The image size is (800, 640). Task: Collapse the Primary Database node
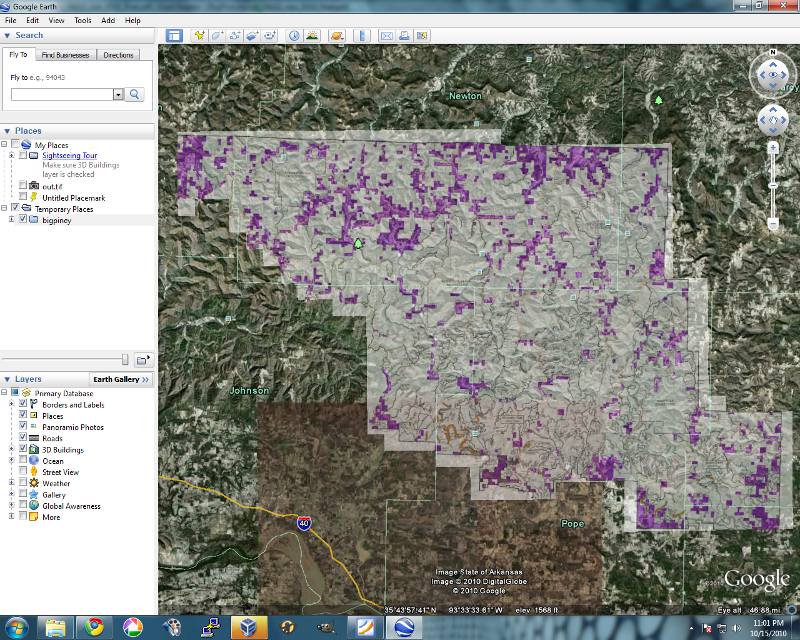(4, 392)
